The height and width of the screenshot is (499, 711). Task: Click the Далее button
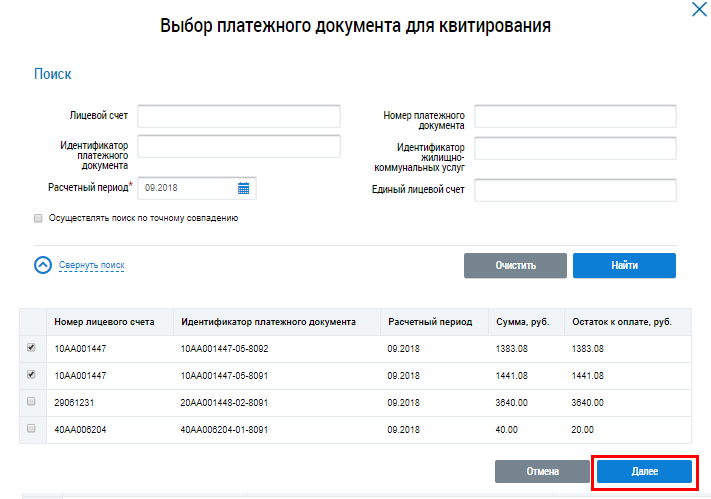pyautogui.click(x=643, y=471)
